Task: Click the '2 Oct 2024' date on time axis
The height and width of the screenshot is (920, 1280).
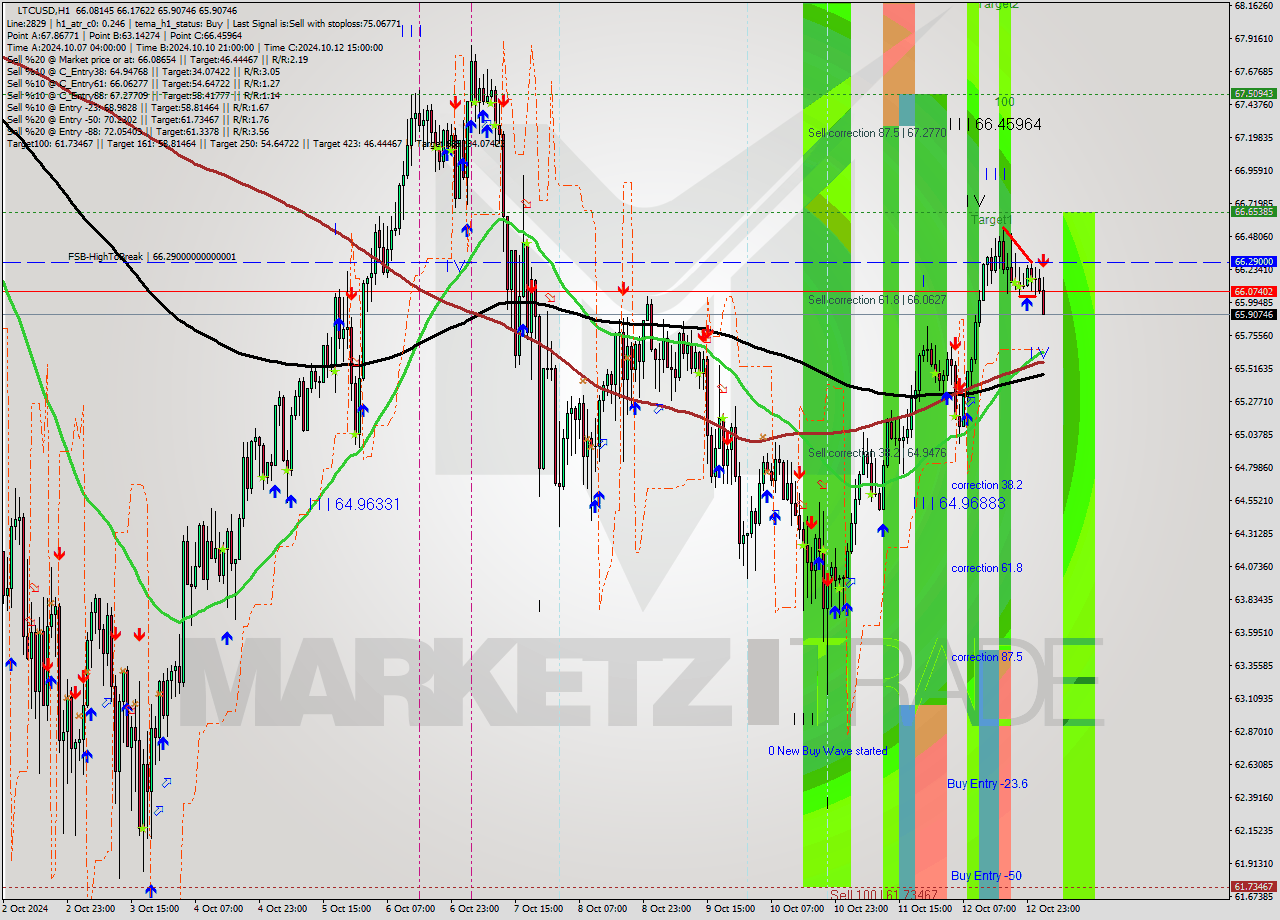Action: (25, 909)
